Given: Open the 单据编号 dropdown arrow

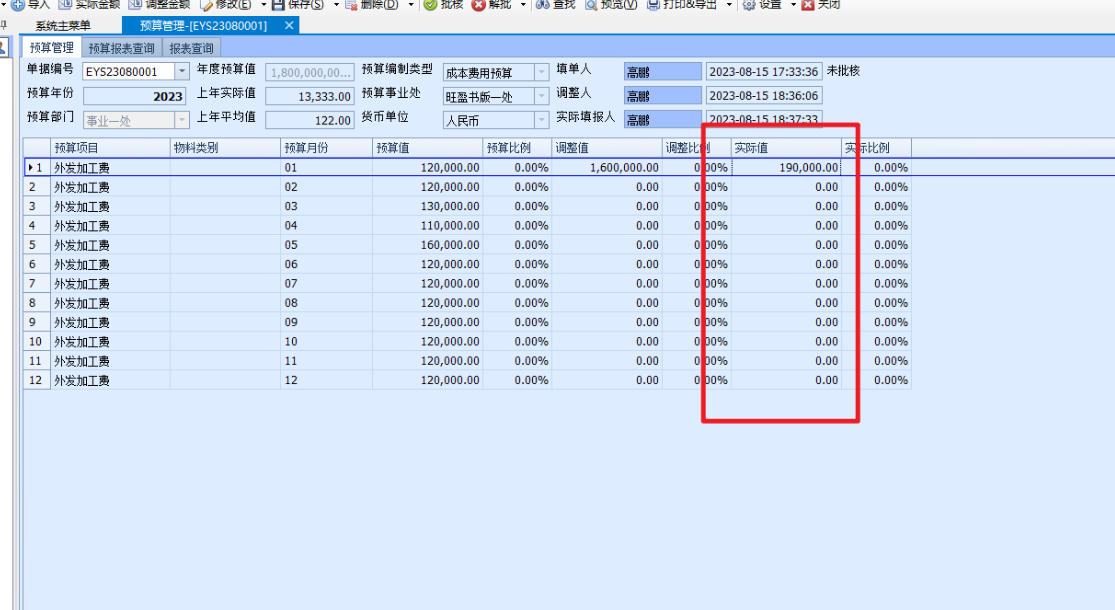Looking at the screenshot, I should [x=181, y=72].
